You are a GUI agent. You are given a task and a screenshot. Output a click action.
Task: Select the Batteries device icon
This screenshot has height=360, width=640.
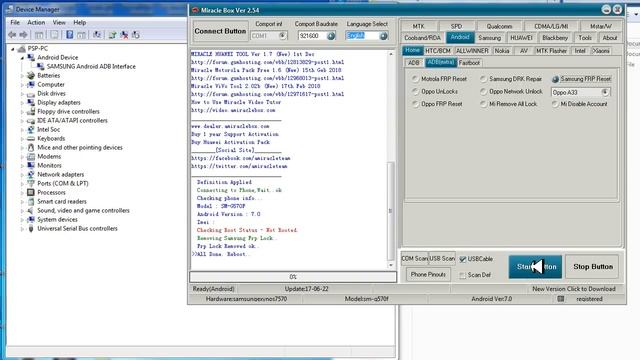(31, 76)
